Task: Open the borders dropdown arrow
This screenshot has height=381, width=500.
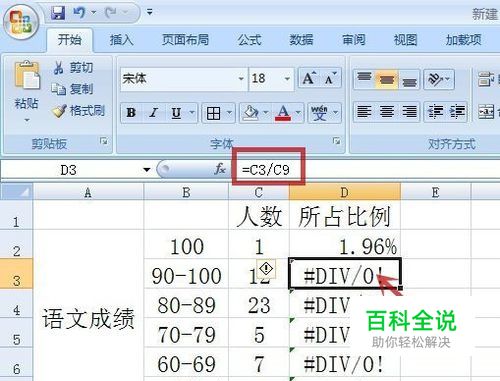Action: click(229, 112)
